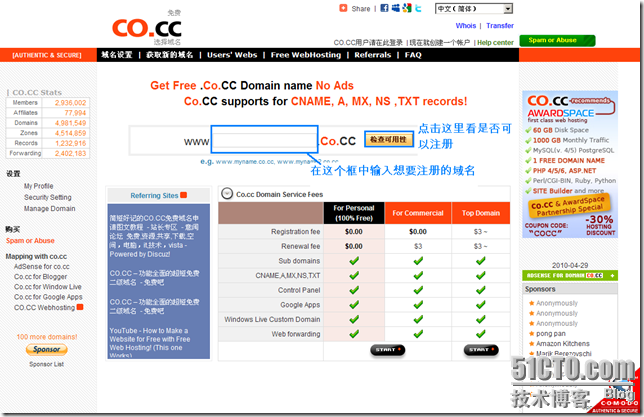Image resolution: width=644 pixels, height=417 pixels.
Task: Open the FAQ menu item
Action: pos(413,55)
